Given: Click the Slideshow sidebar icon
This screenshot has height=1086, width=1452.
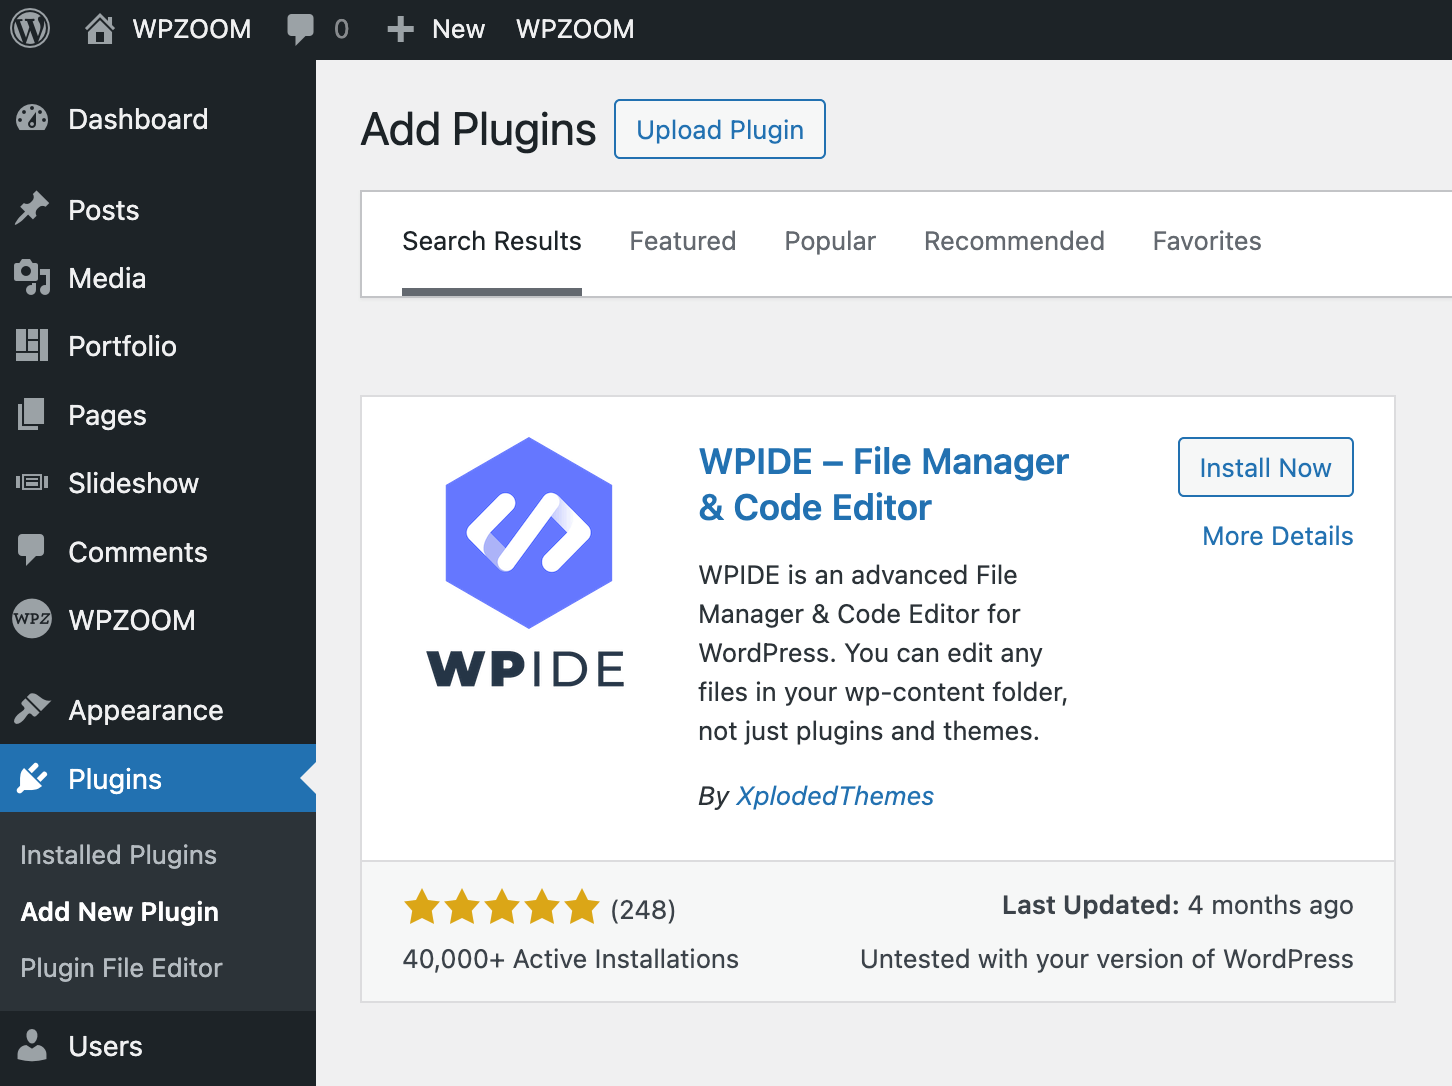Looking at the screenshot, I should click(33, 483).
